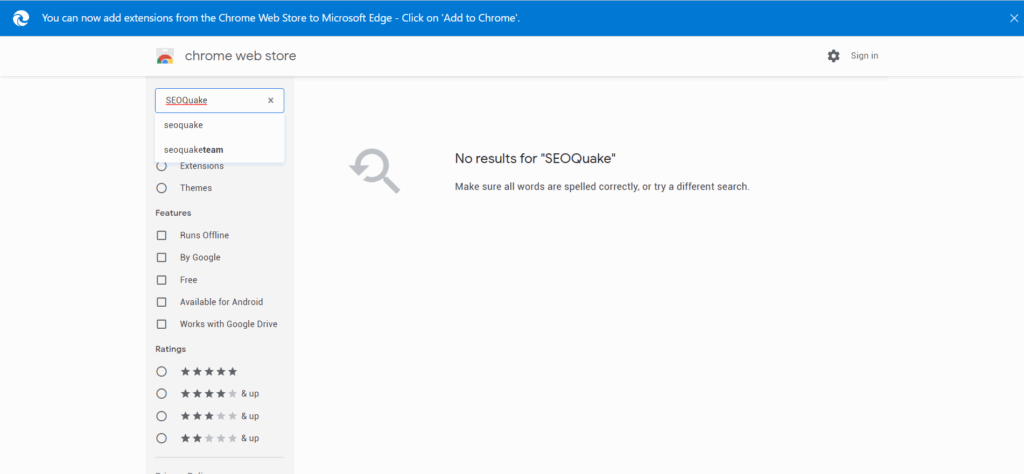Click the Chrome Web Store banner message text
The image size is (1024, 474).
click(281, 18)
